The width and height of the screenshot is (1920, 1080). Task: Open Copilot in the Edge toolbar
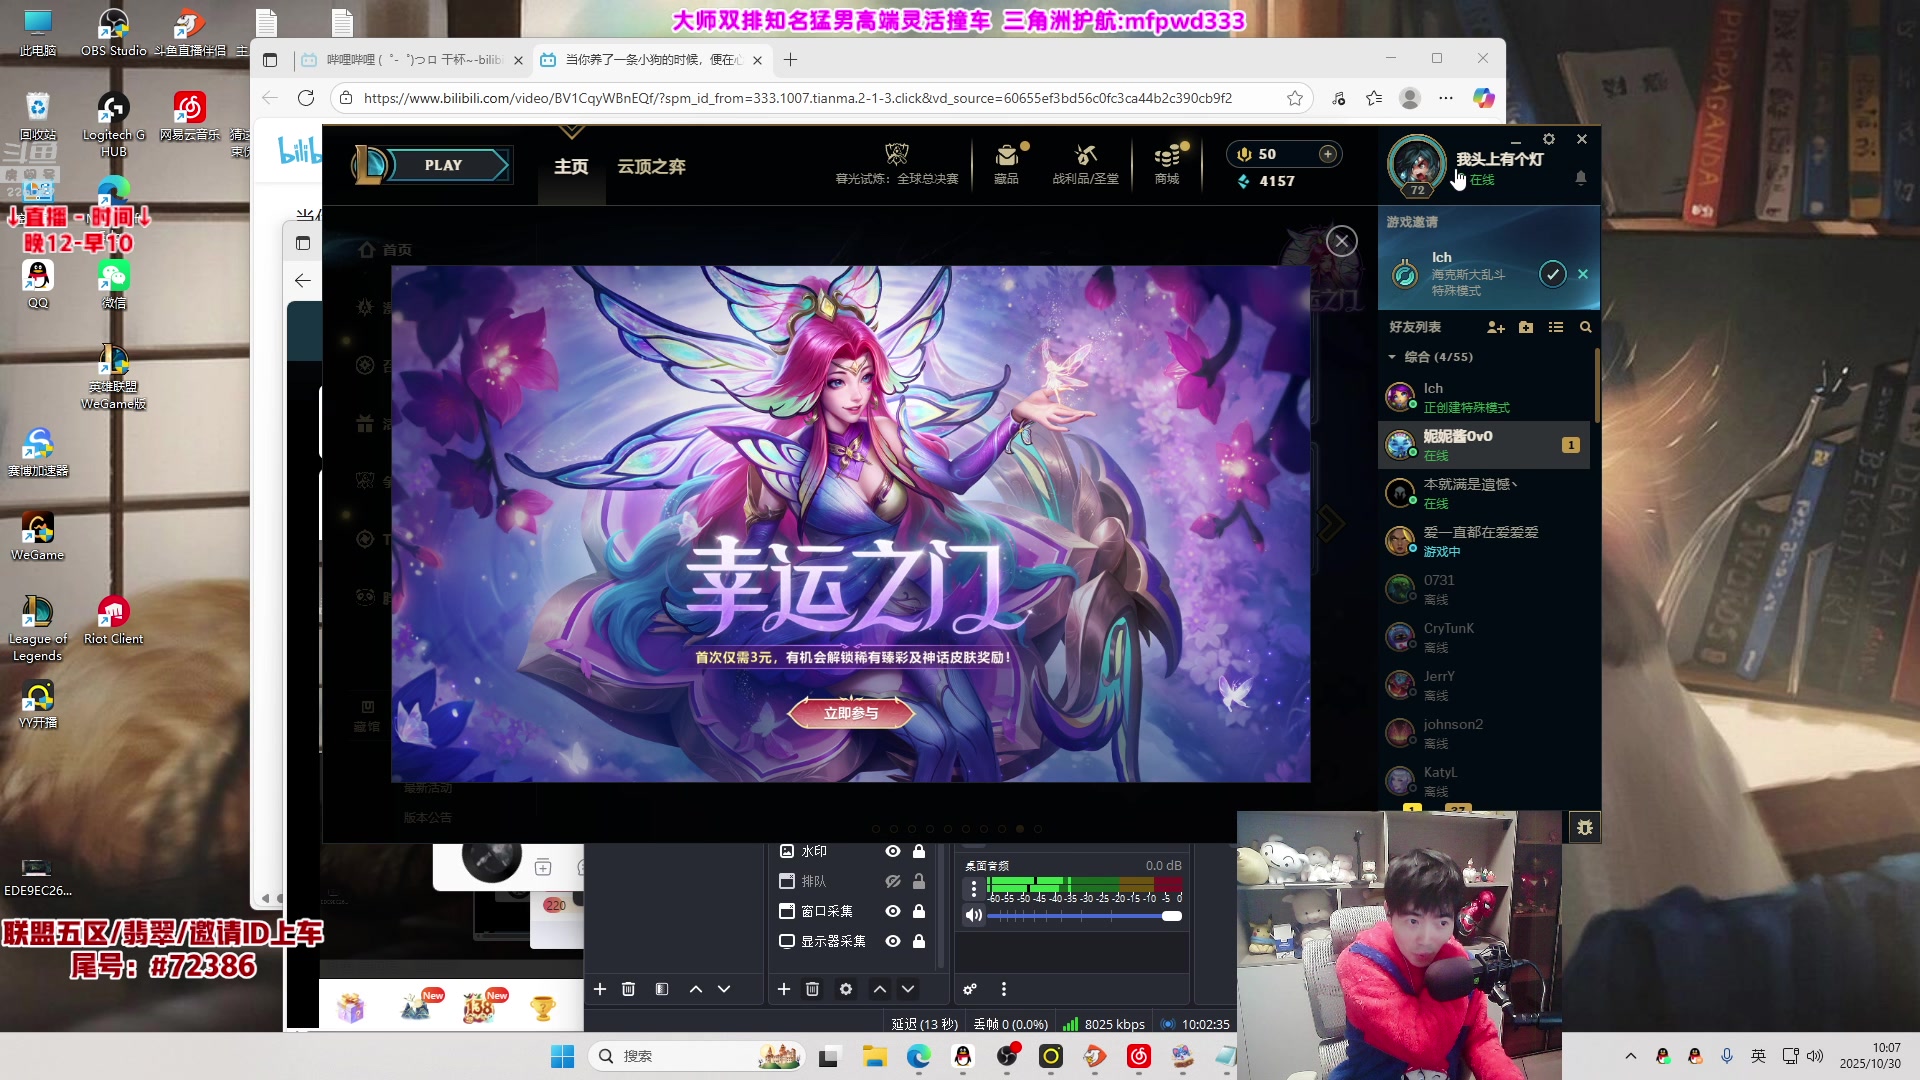[x=1484, y=98]
